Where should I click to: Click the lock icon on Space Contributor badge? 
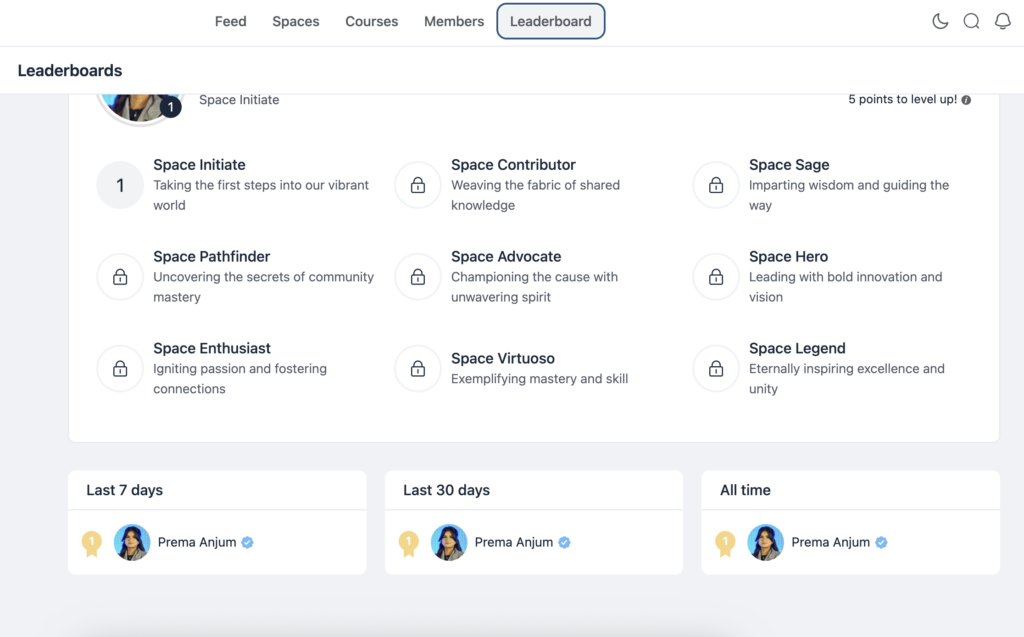[417, 185]
